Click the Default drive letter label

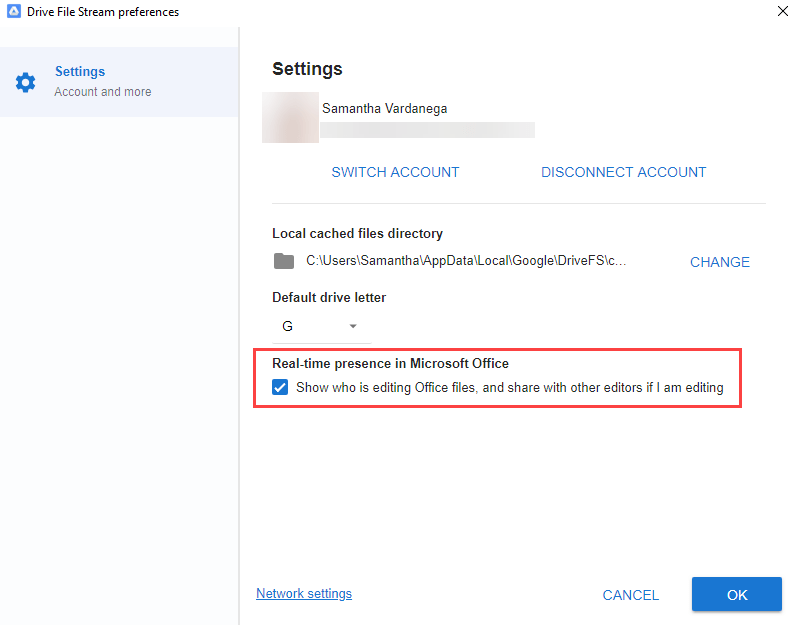click(x=329, y=298)
